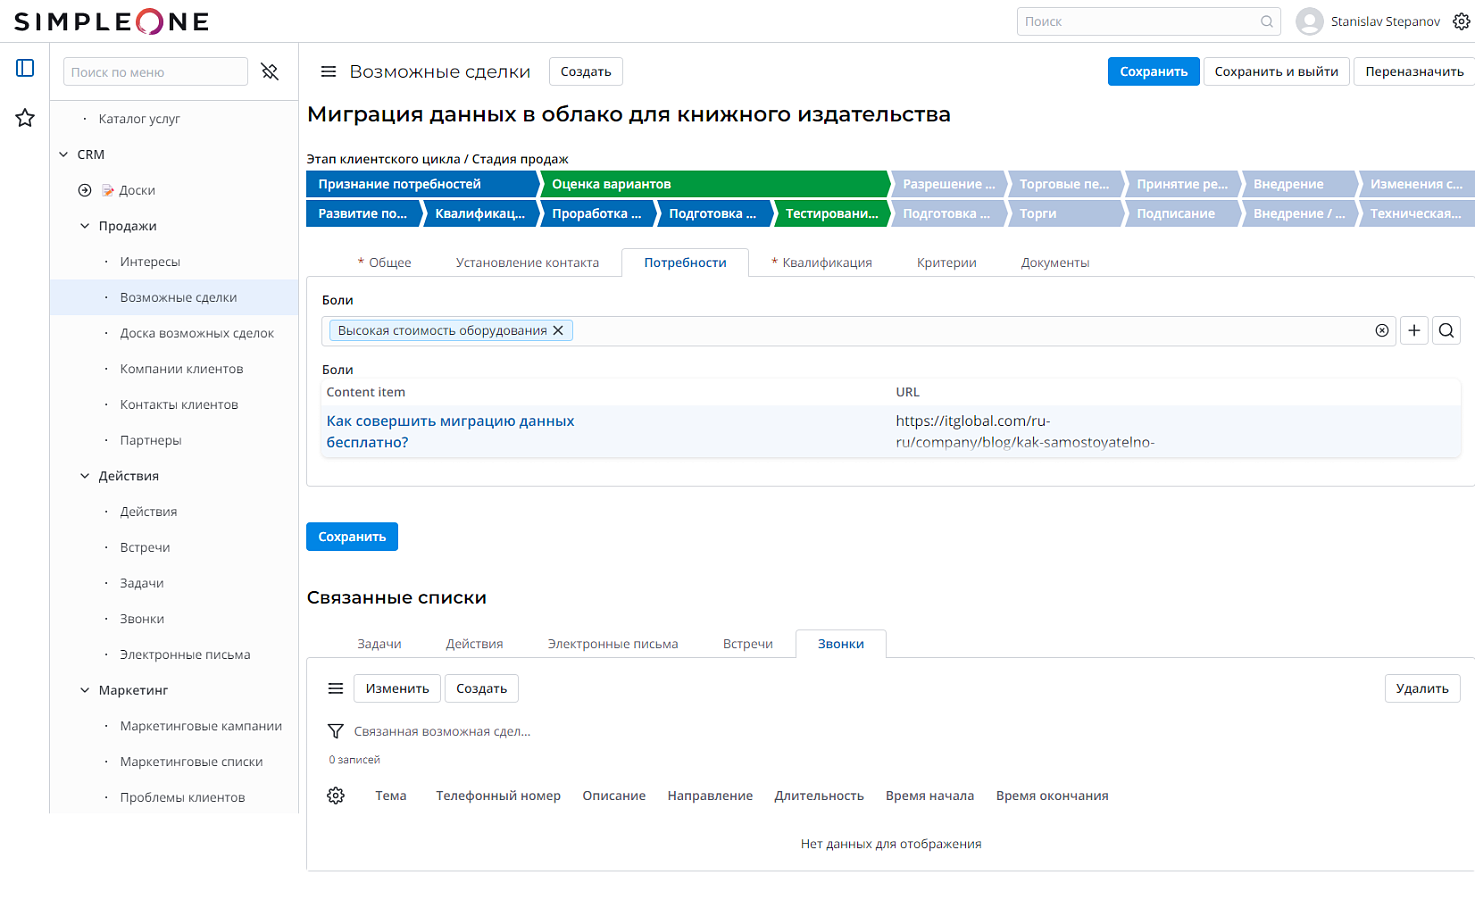The height and width of the screenshot is (900, 1475).
Task: Open the favorites star icon
Action: pos(25,118)
